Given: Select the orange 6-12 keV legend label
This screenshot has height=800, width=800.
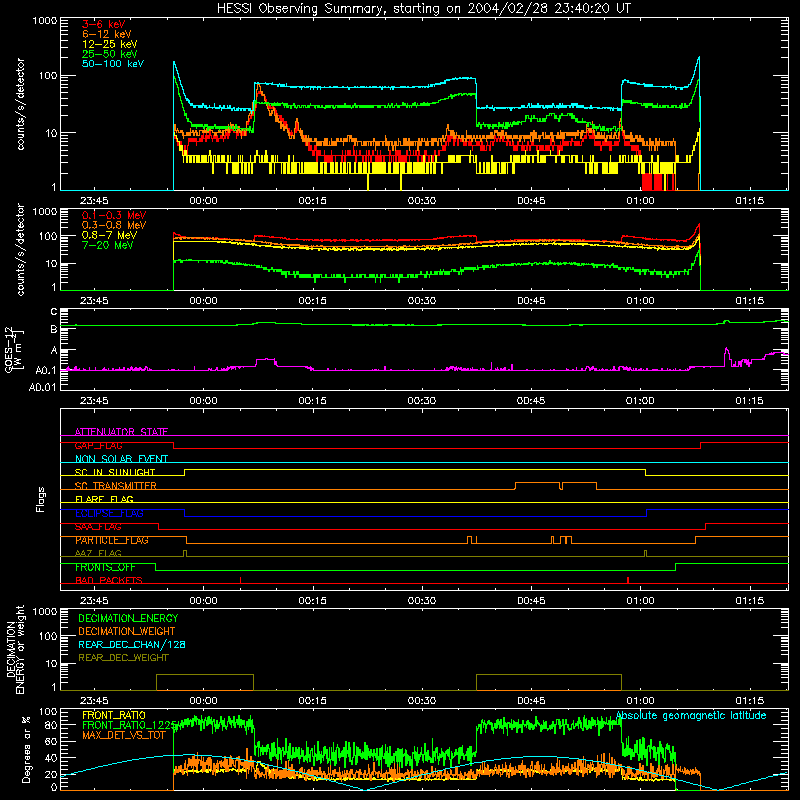Looking at the screenshot, I should click(x=107, y=34).
